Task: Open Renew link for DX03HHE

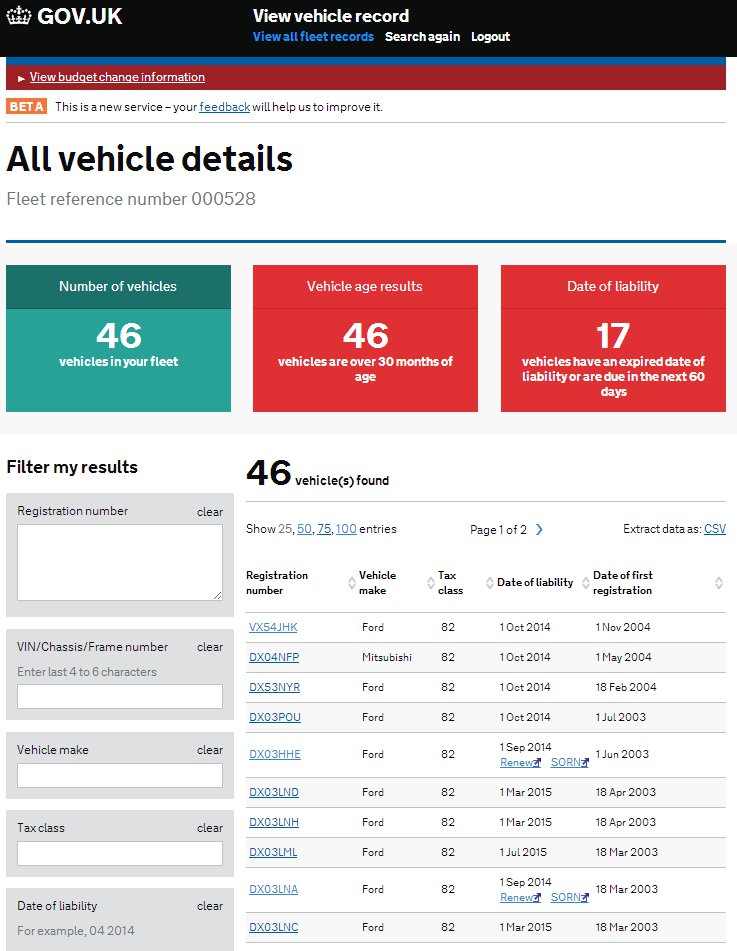Action: 520,762
